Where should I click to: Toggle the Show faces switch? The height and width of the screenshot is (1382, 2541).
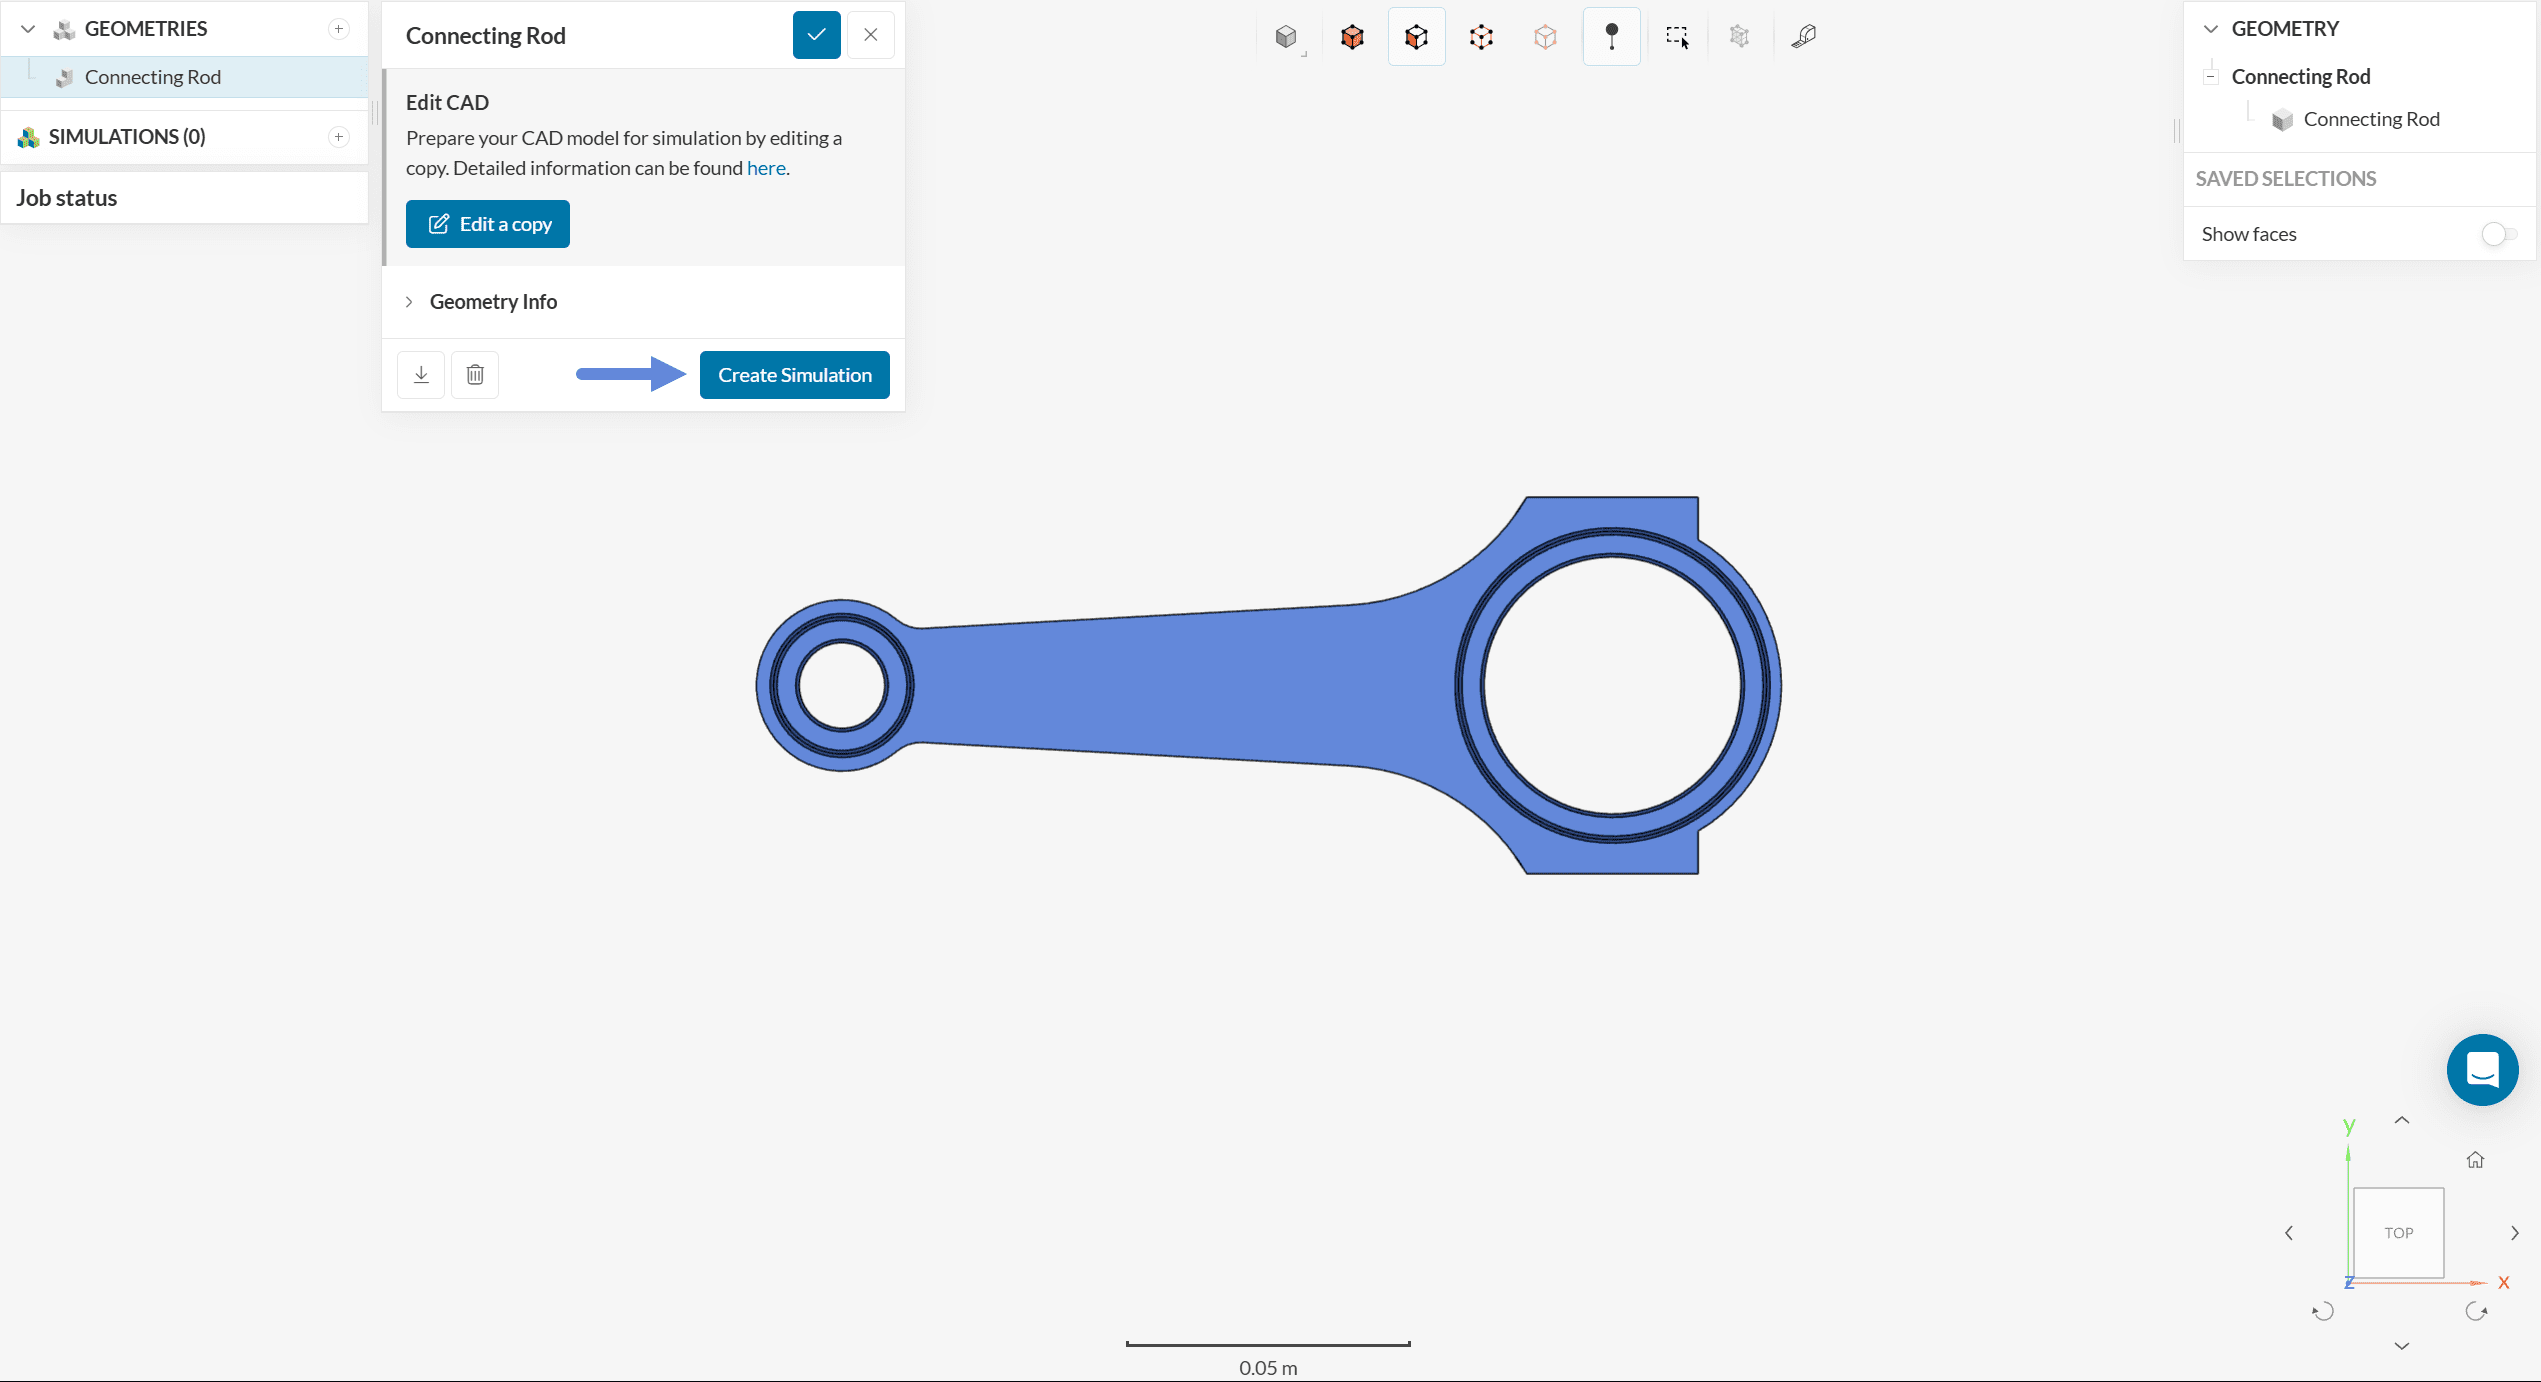tap(2498, 234)
